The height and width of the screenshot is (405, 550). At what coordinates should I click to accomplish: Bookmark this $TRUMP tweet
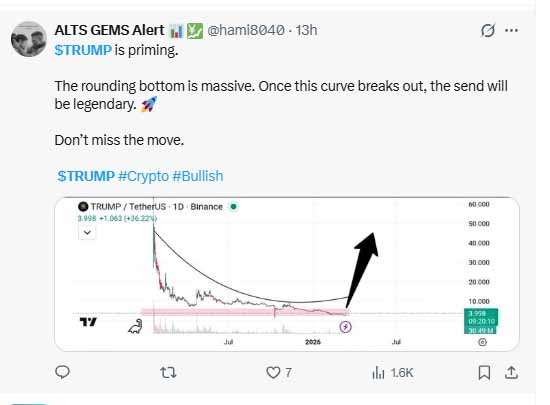(x=484, y=372)
